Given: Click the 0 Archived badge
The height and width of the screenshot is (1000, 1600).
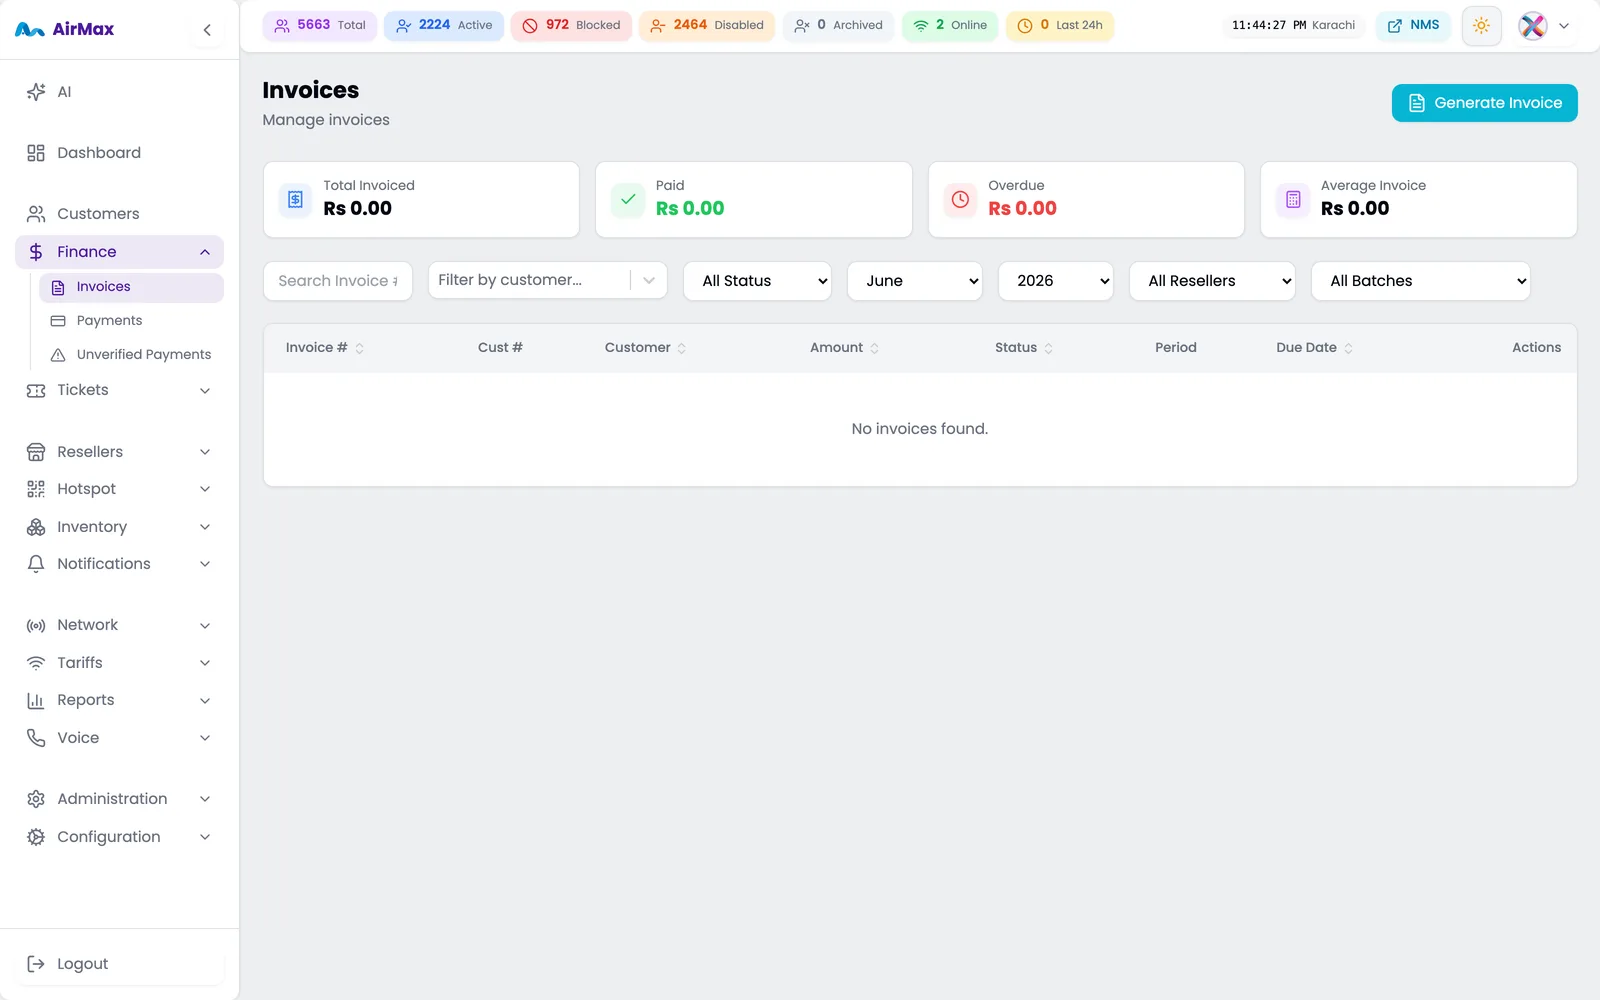Looking at the screenshot, I should point(838,25).
